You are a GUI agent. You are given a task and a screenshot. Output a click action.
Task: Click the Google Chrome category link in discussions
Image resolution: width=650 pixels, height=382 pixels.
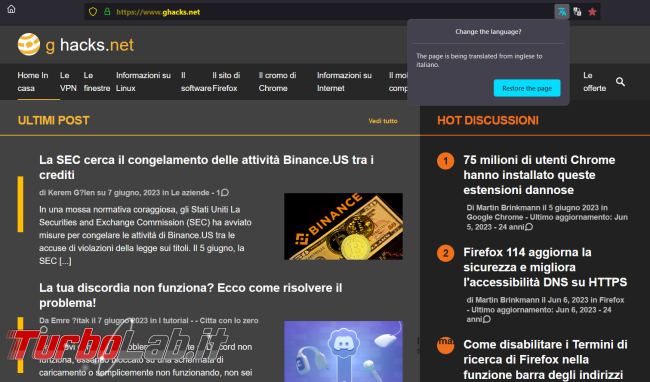tap(495, 217)
